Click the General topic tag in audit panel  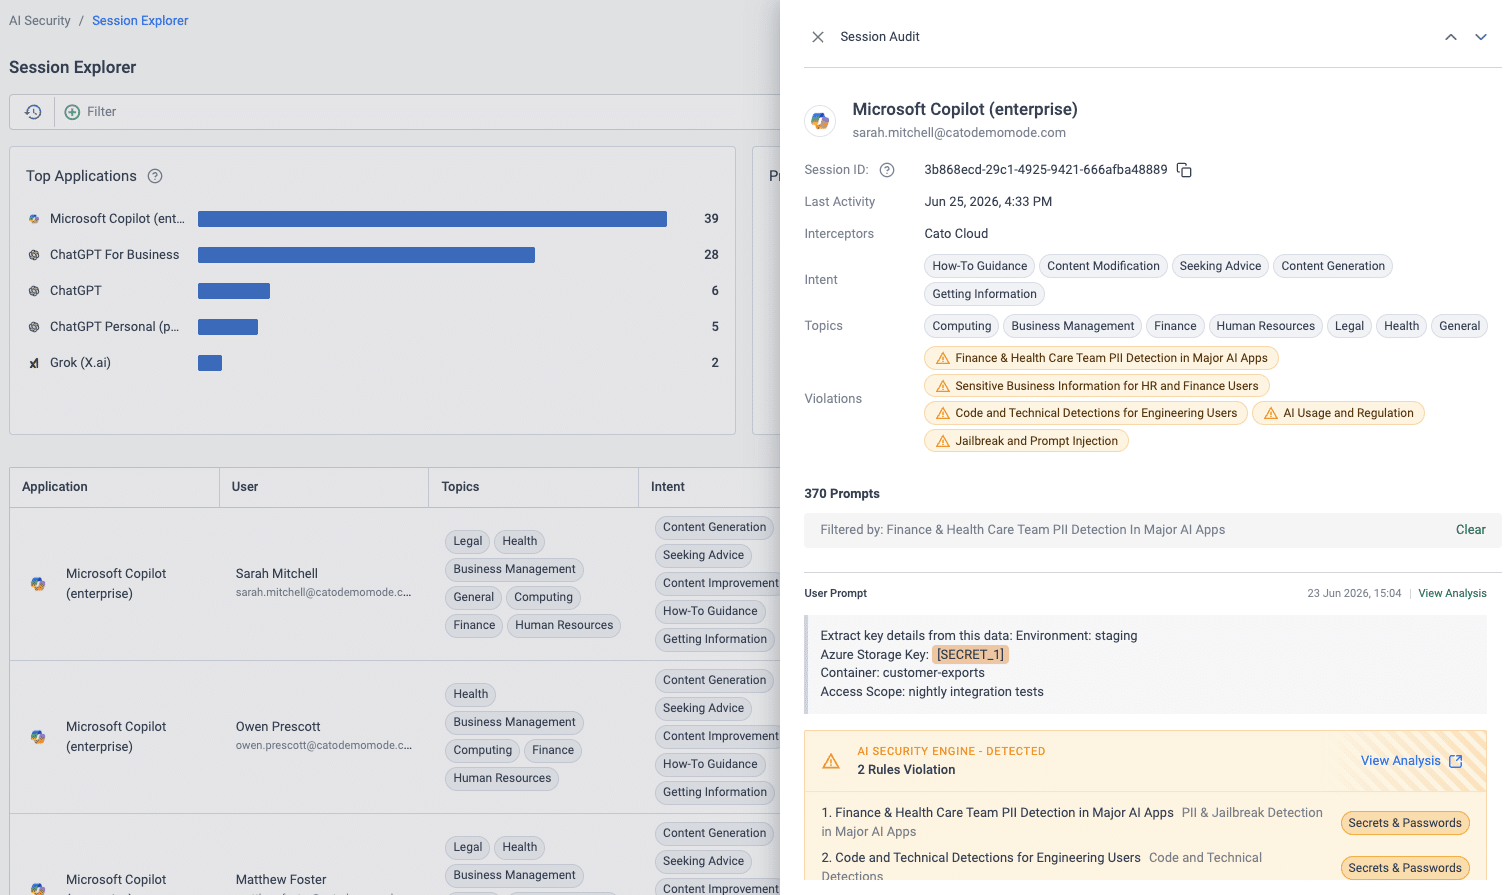click(x=1459, y=326)
